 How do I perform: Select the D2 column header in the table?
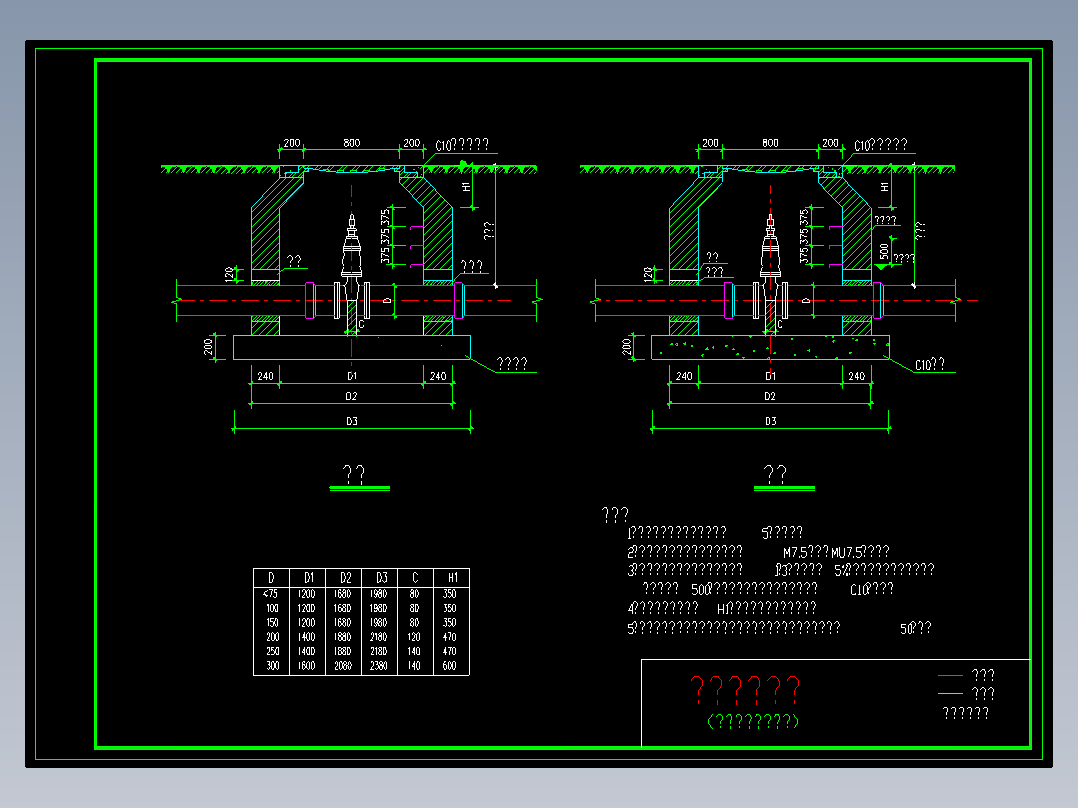(x=345, y=578)
